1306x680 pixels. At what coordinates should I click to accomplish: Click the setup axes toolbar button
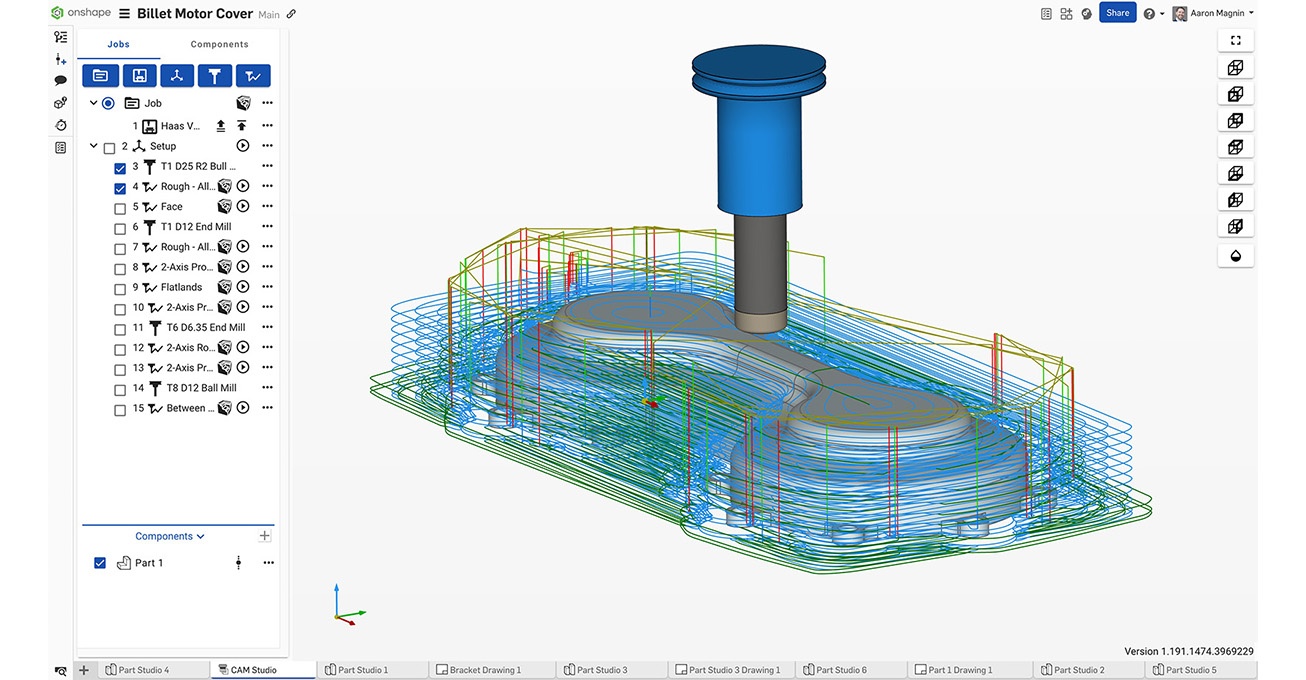[x=177, y=75]
